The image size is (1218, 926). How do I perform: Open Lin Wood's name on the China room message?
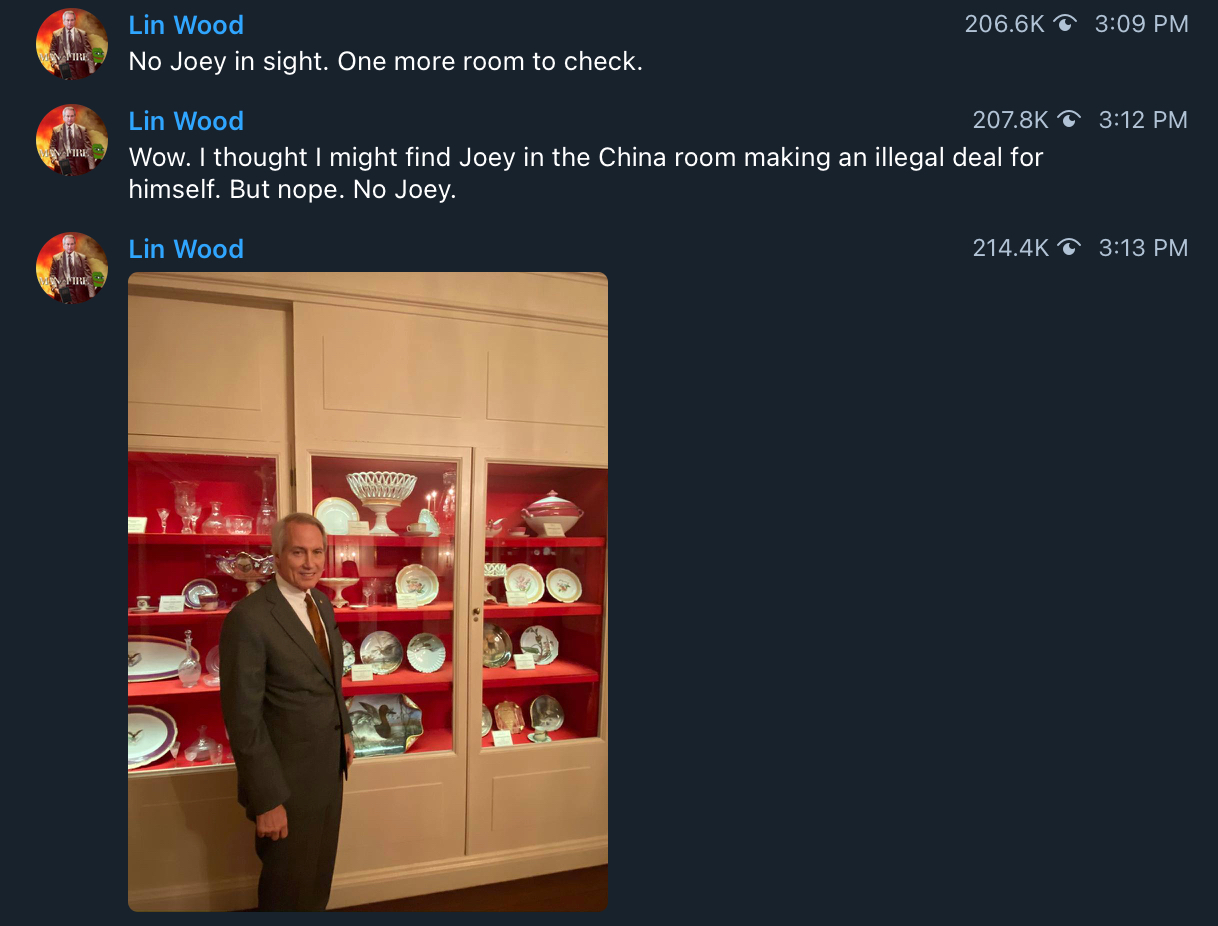(x=186, y=121)
